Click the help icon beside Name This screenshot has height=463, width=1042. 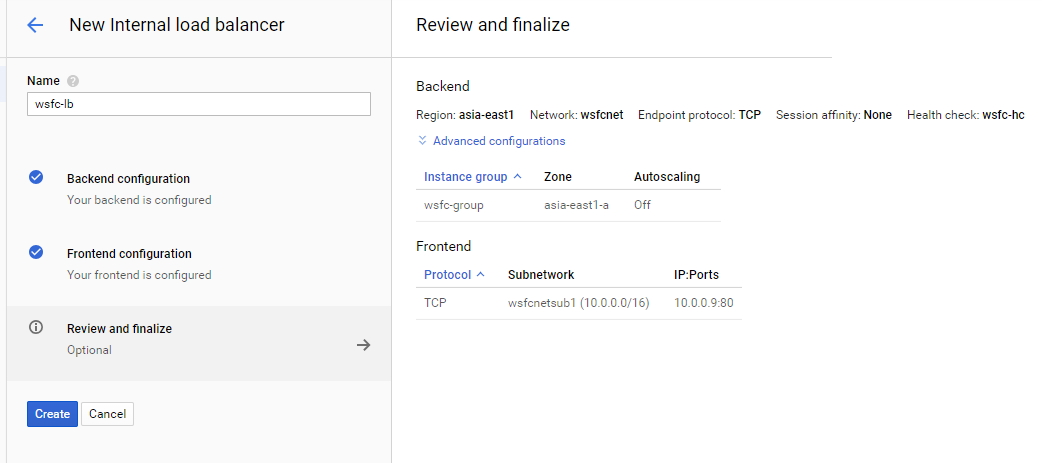click(73, 81)
